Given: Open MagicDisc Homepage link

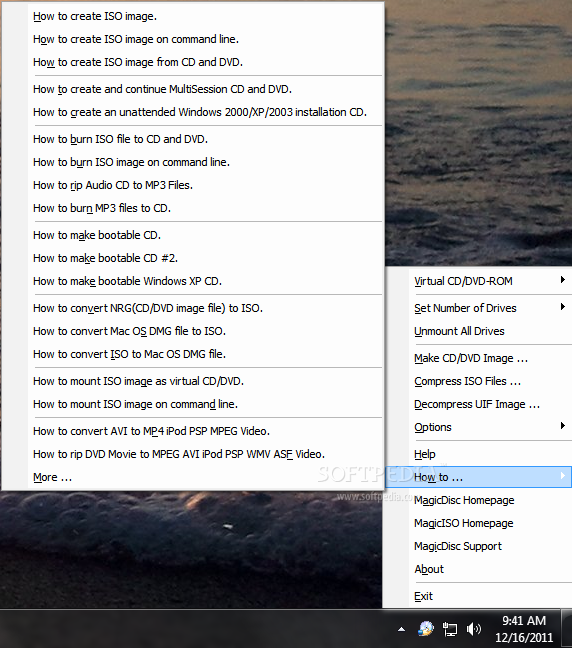Looking at the screenshot, I should [479, 500].
